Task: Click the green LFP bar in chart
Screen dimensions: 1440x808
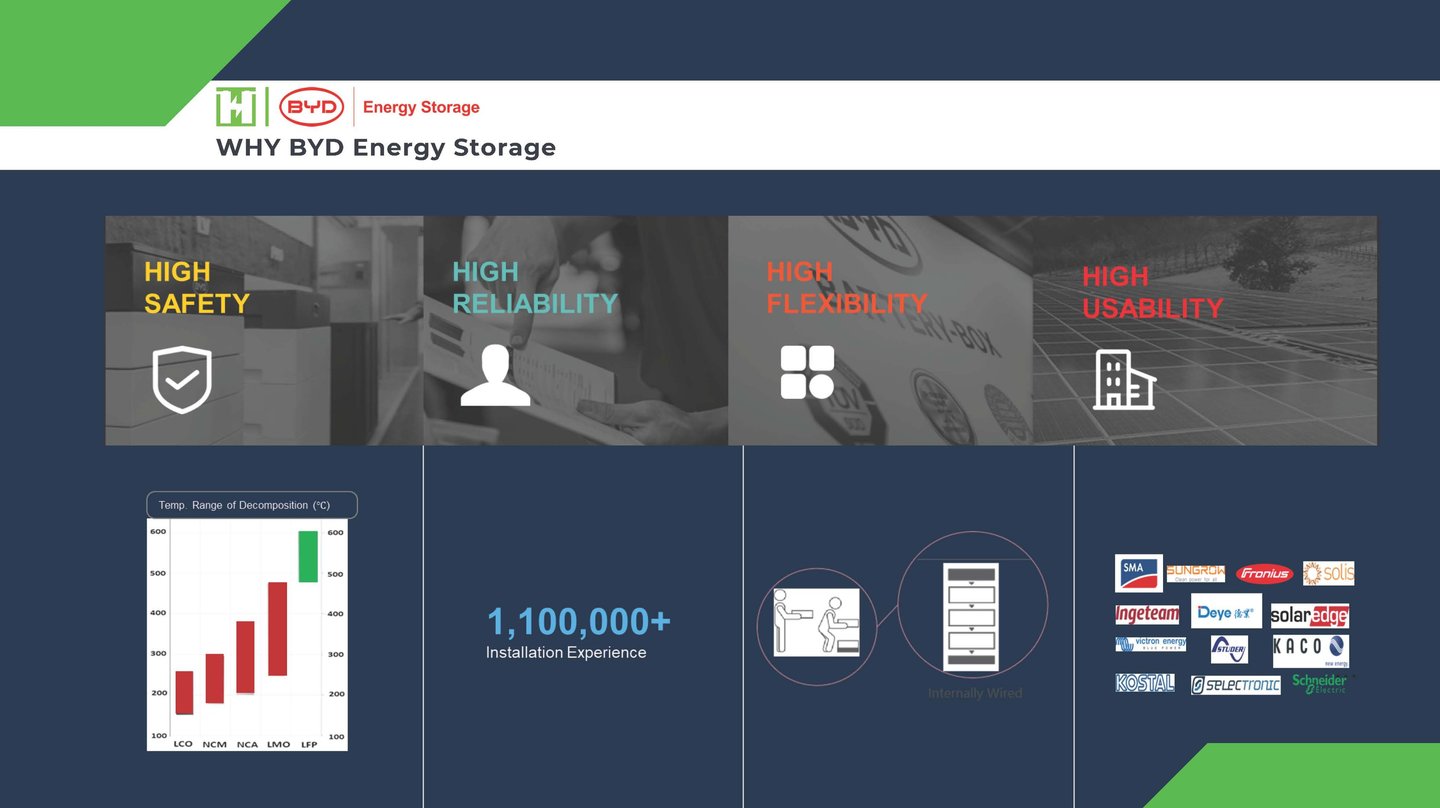Action: [308, 557]
